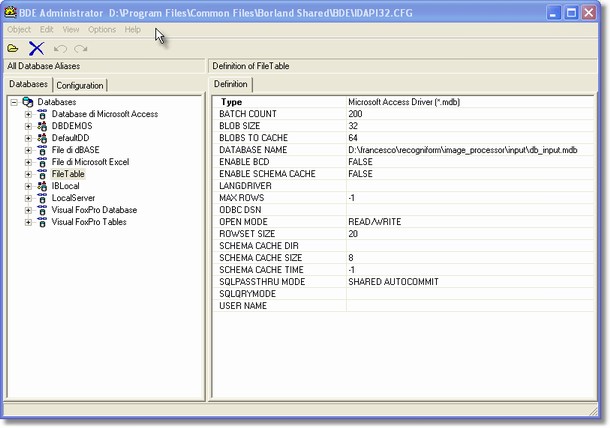Screen dimensions: 610x428
Task: Click the IBLocal alias icon
Action: (42, 186)
